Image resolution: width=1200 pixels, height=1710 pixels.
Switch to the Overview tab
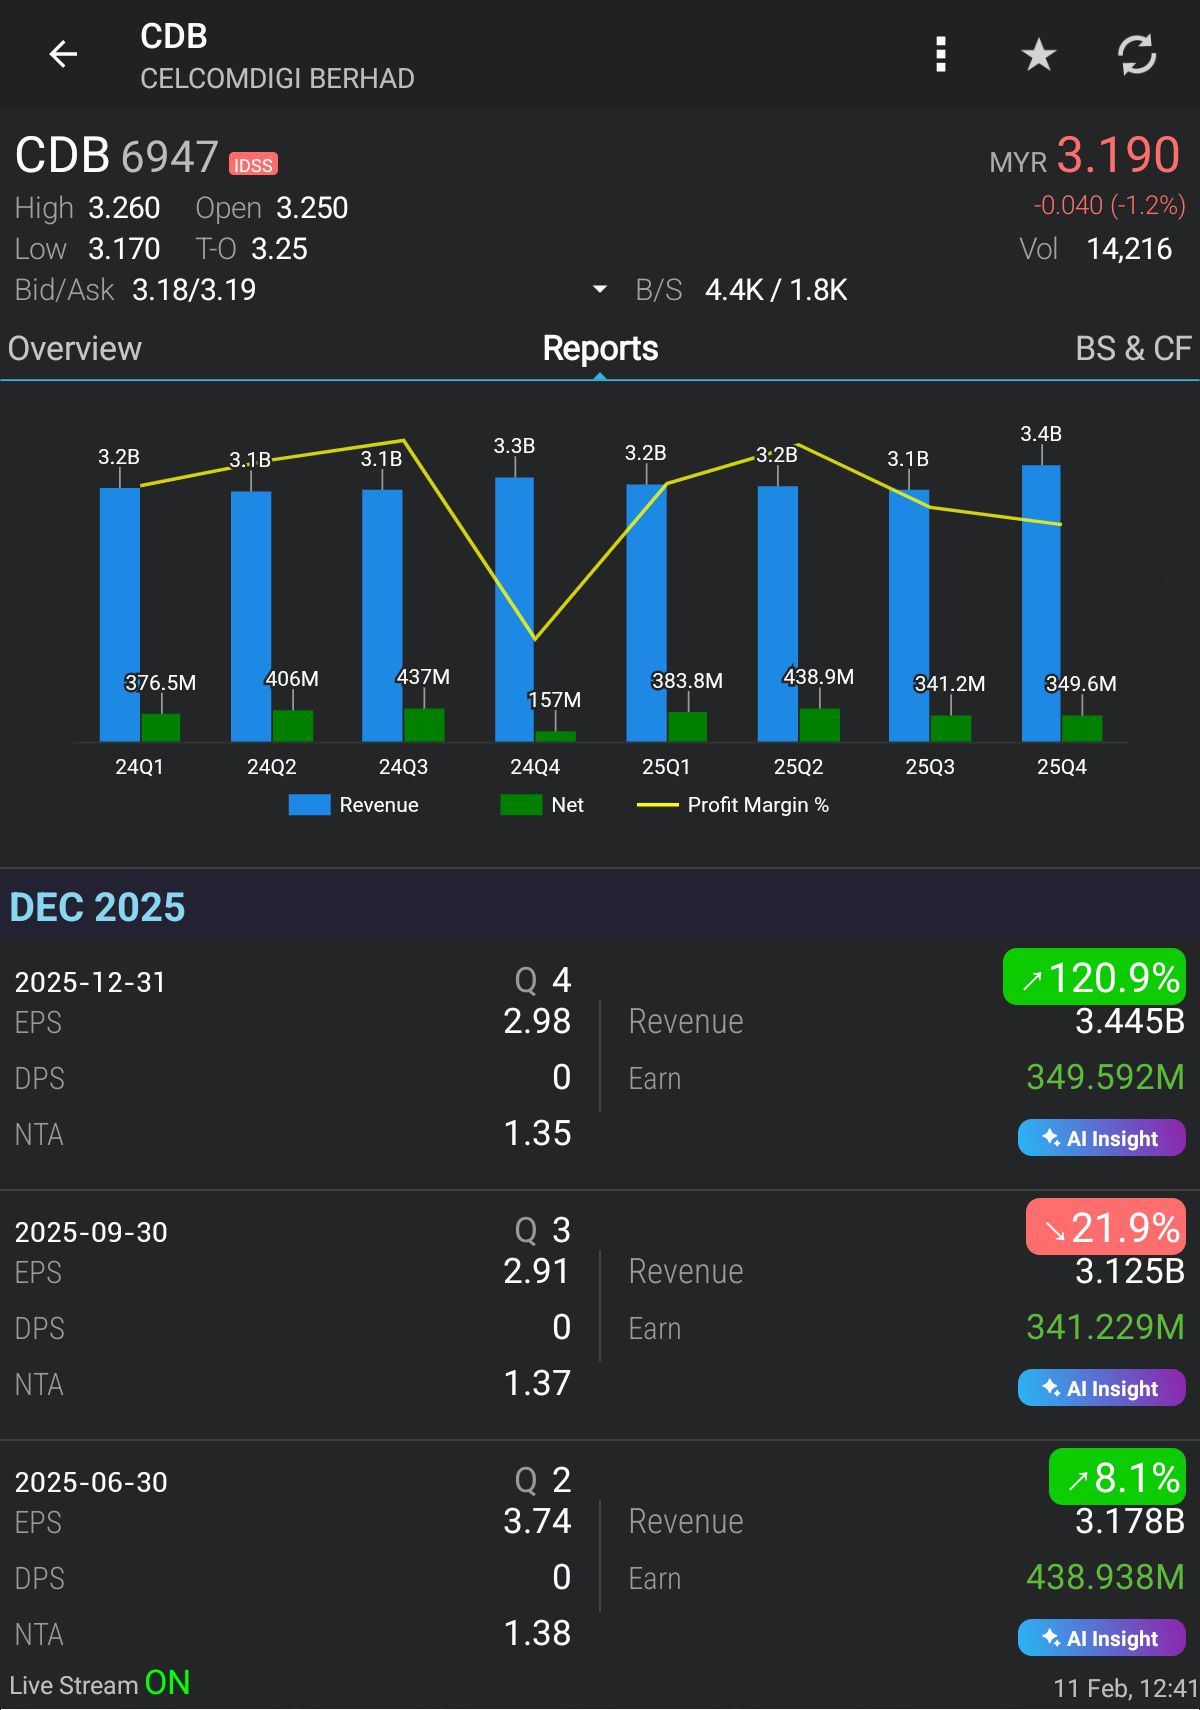75,348
